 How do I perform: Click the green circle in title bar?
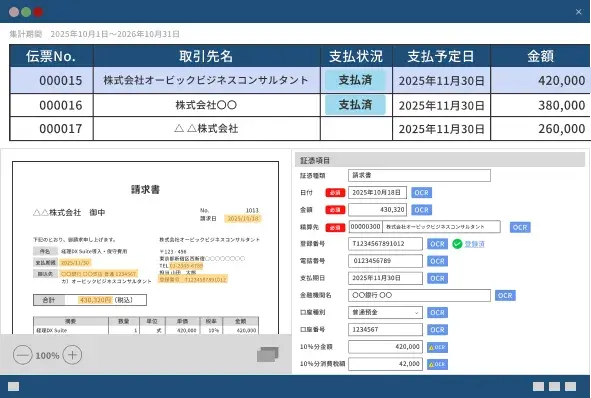(x=26, y=12)
